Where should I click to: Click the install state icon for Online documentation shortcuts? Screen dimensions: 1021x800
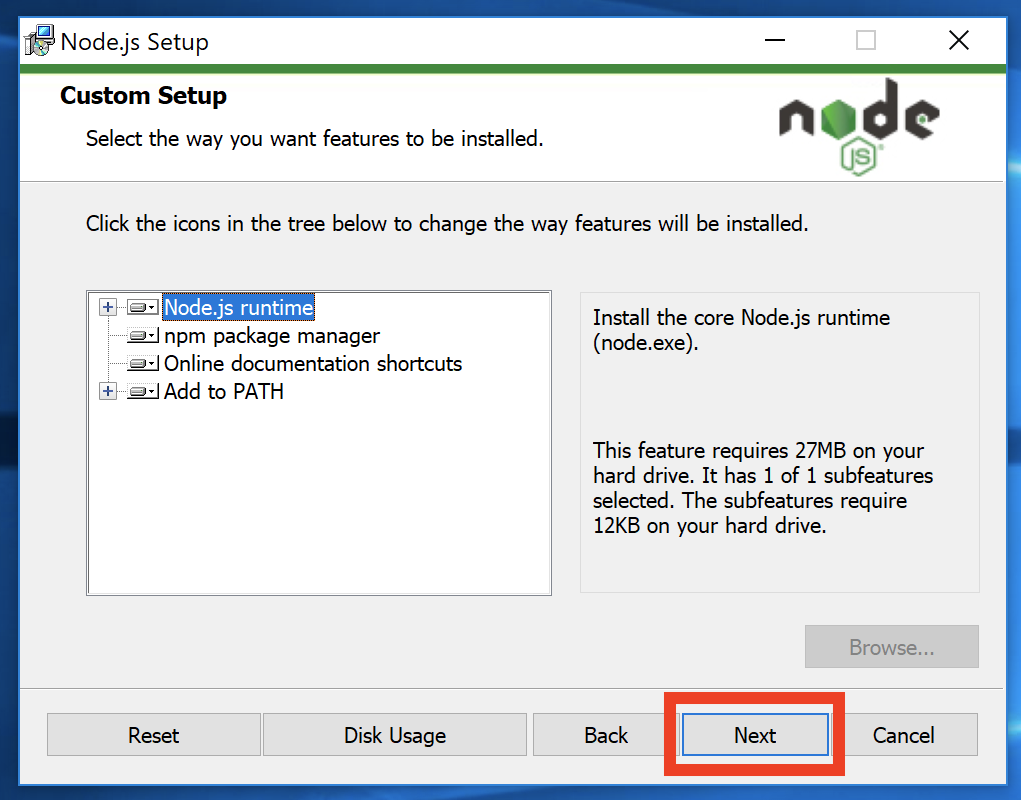[141, 364]
